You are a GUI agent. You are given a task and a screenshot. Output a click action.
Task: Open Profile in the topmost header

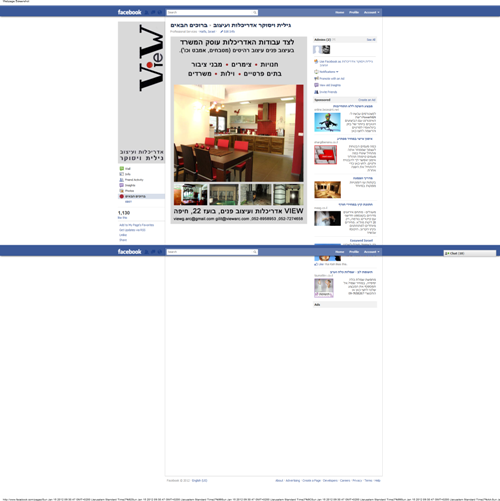click(354, 12)
